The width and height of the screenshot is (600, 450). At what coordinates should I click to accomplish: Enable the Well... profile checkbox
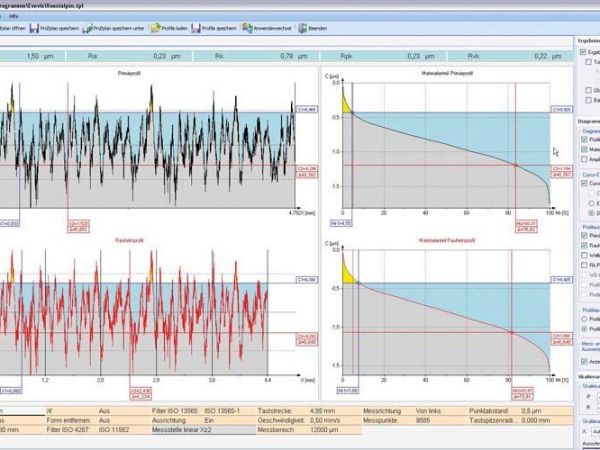[x=584, y=255]
